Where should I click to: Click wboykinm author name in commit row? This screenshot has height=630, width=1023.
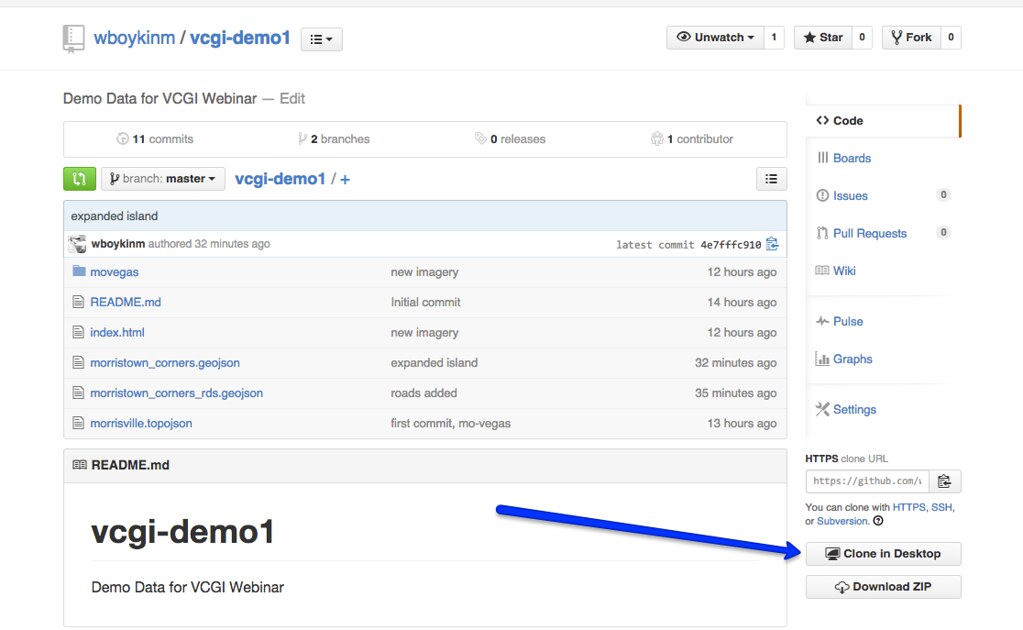[x=118, y=244]
